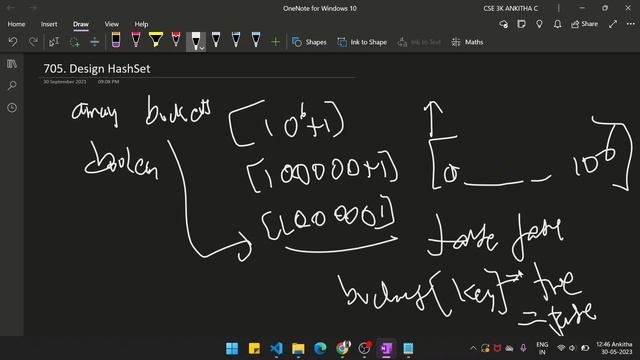Image resolution: width=640 pixels, height=360 pixels.
Task: Open Microsoft Edge from the taskbar
Action: point(320,348)
